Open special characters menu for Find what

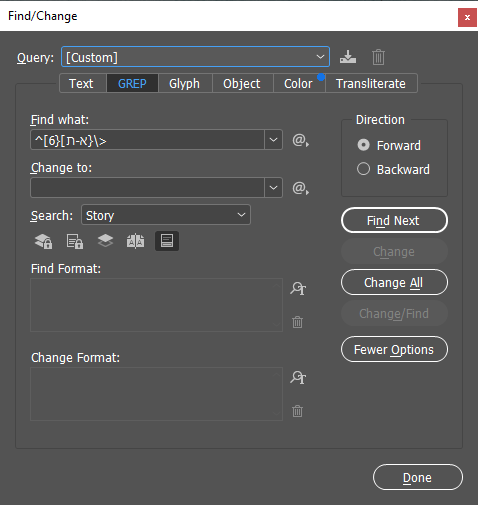(x=300, y=140)
